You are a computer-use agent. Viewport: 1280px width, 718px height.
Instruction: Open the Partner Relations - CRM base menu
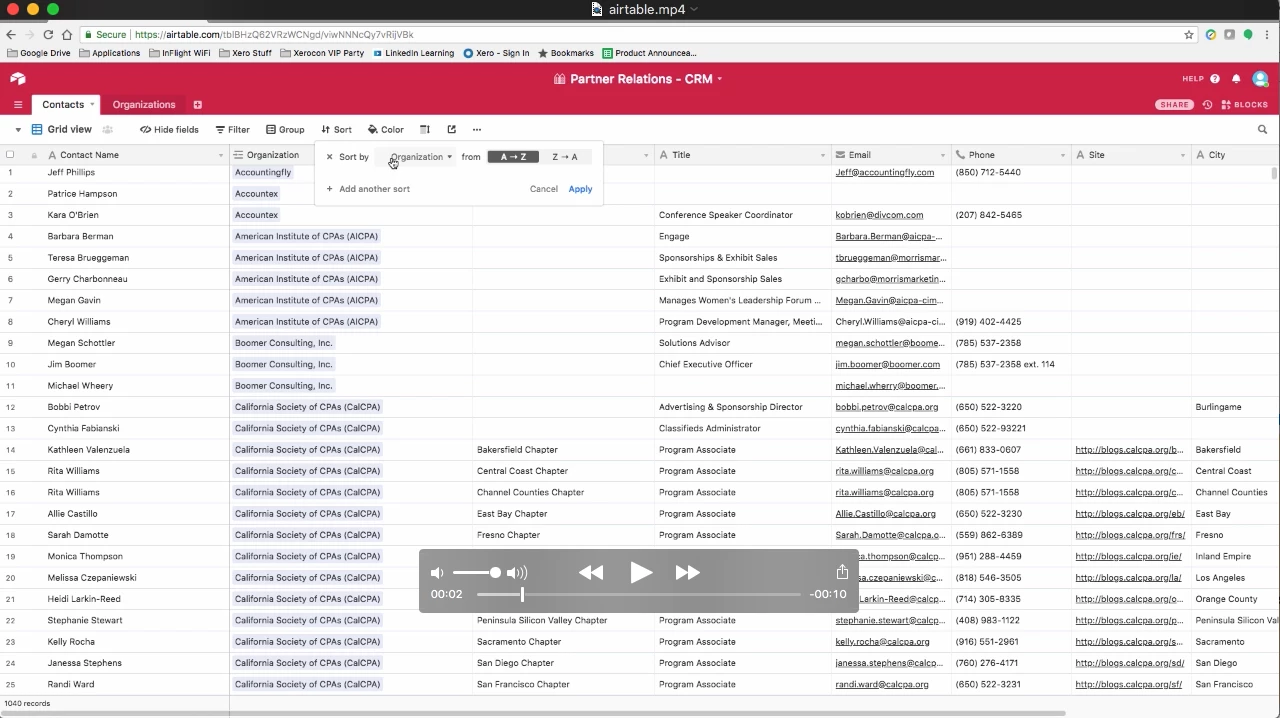[x=638, y=79]
